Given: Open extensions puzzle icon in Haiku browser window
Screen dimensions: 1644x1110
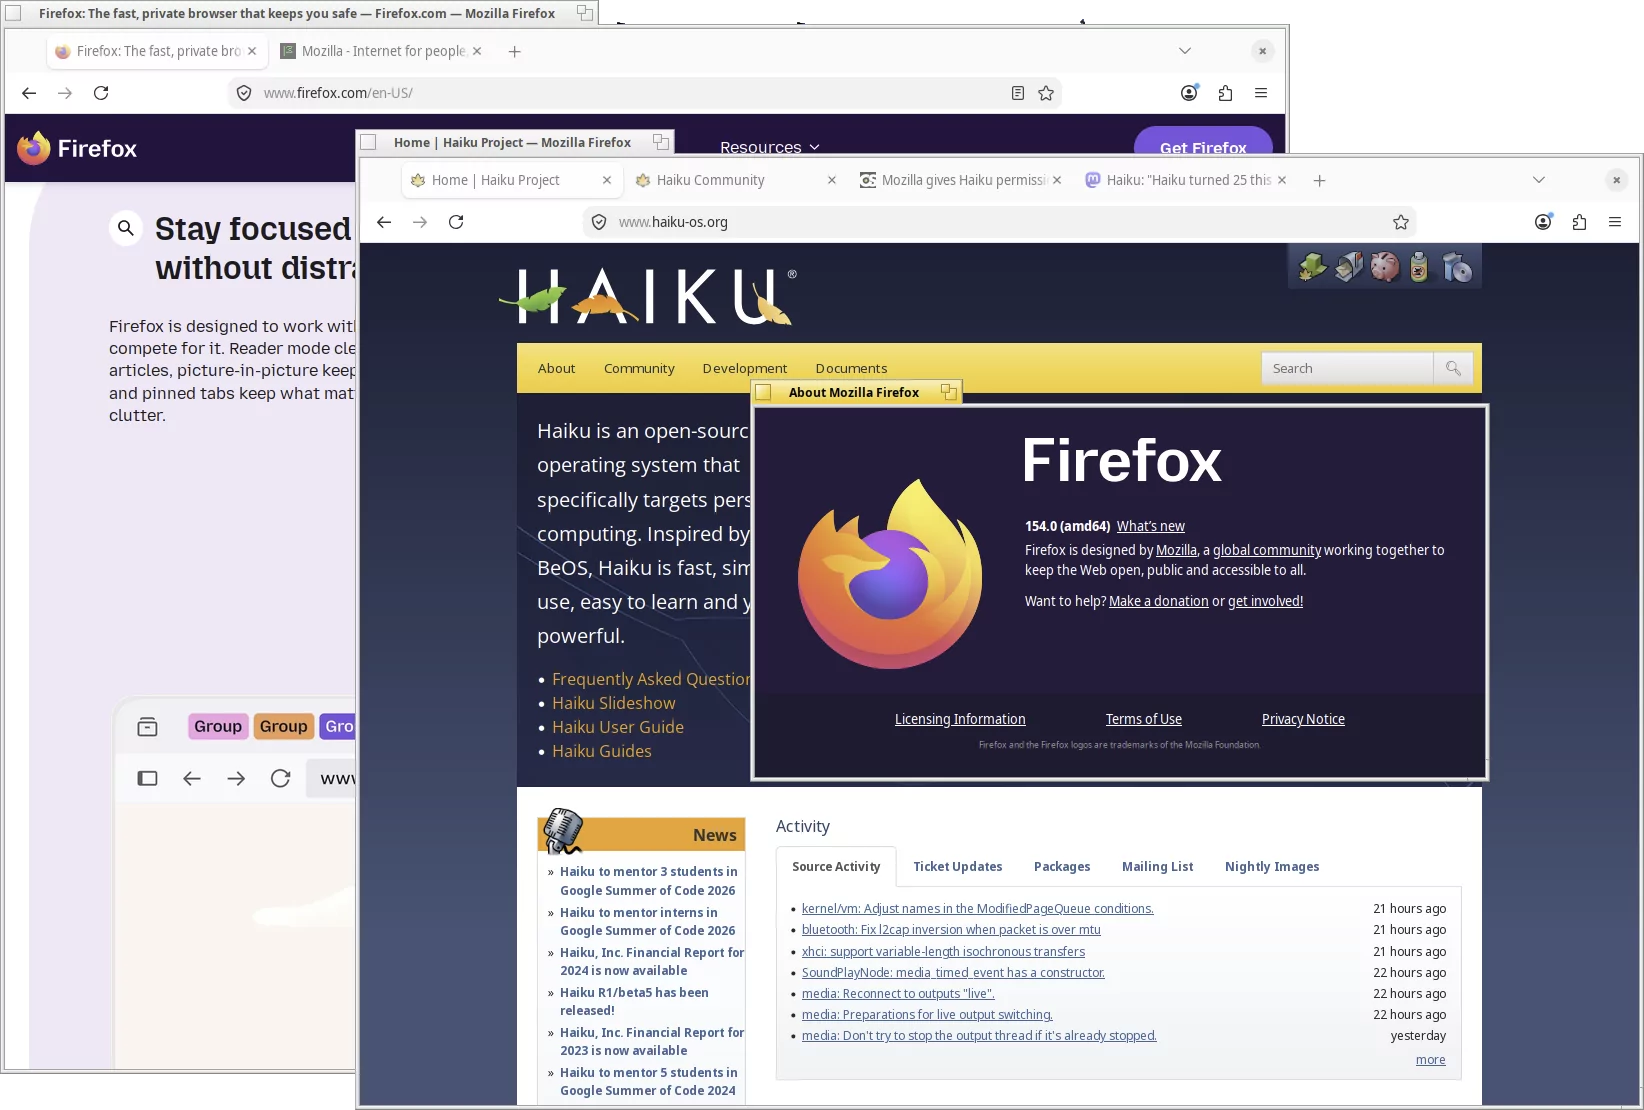Looking at the screenshot, I should pos(1579,222).
